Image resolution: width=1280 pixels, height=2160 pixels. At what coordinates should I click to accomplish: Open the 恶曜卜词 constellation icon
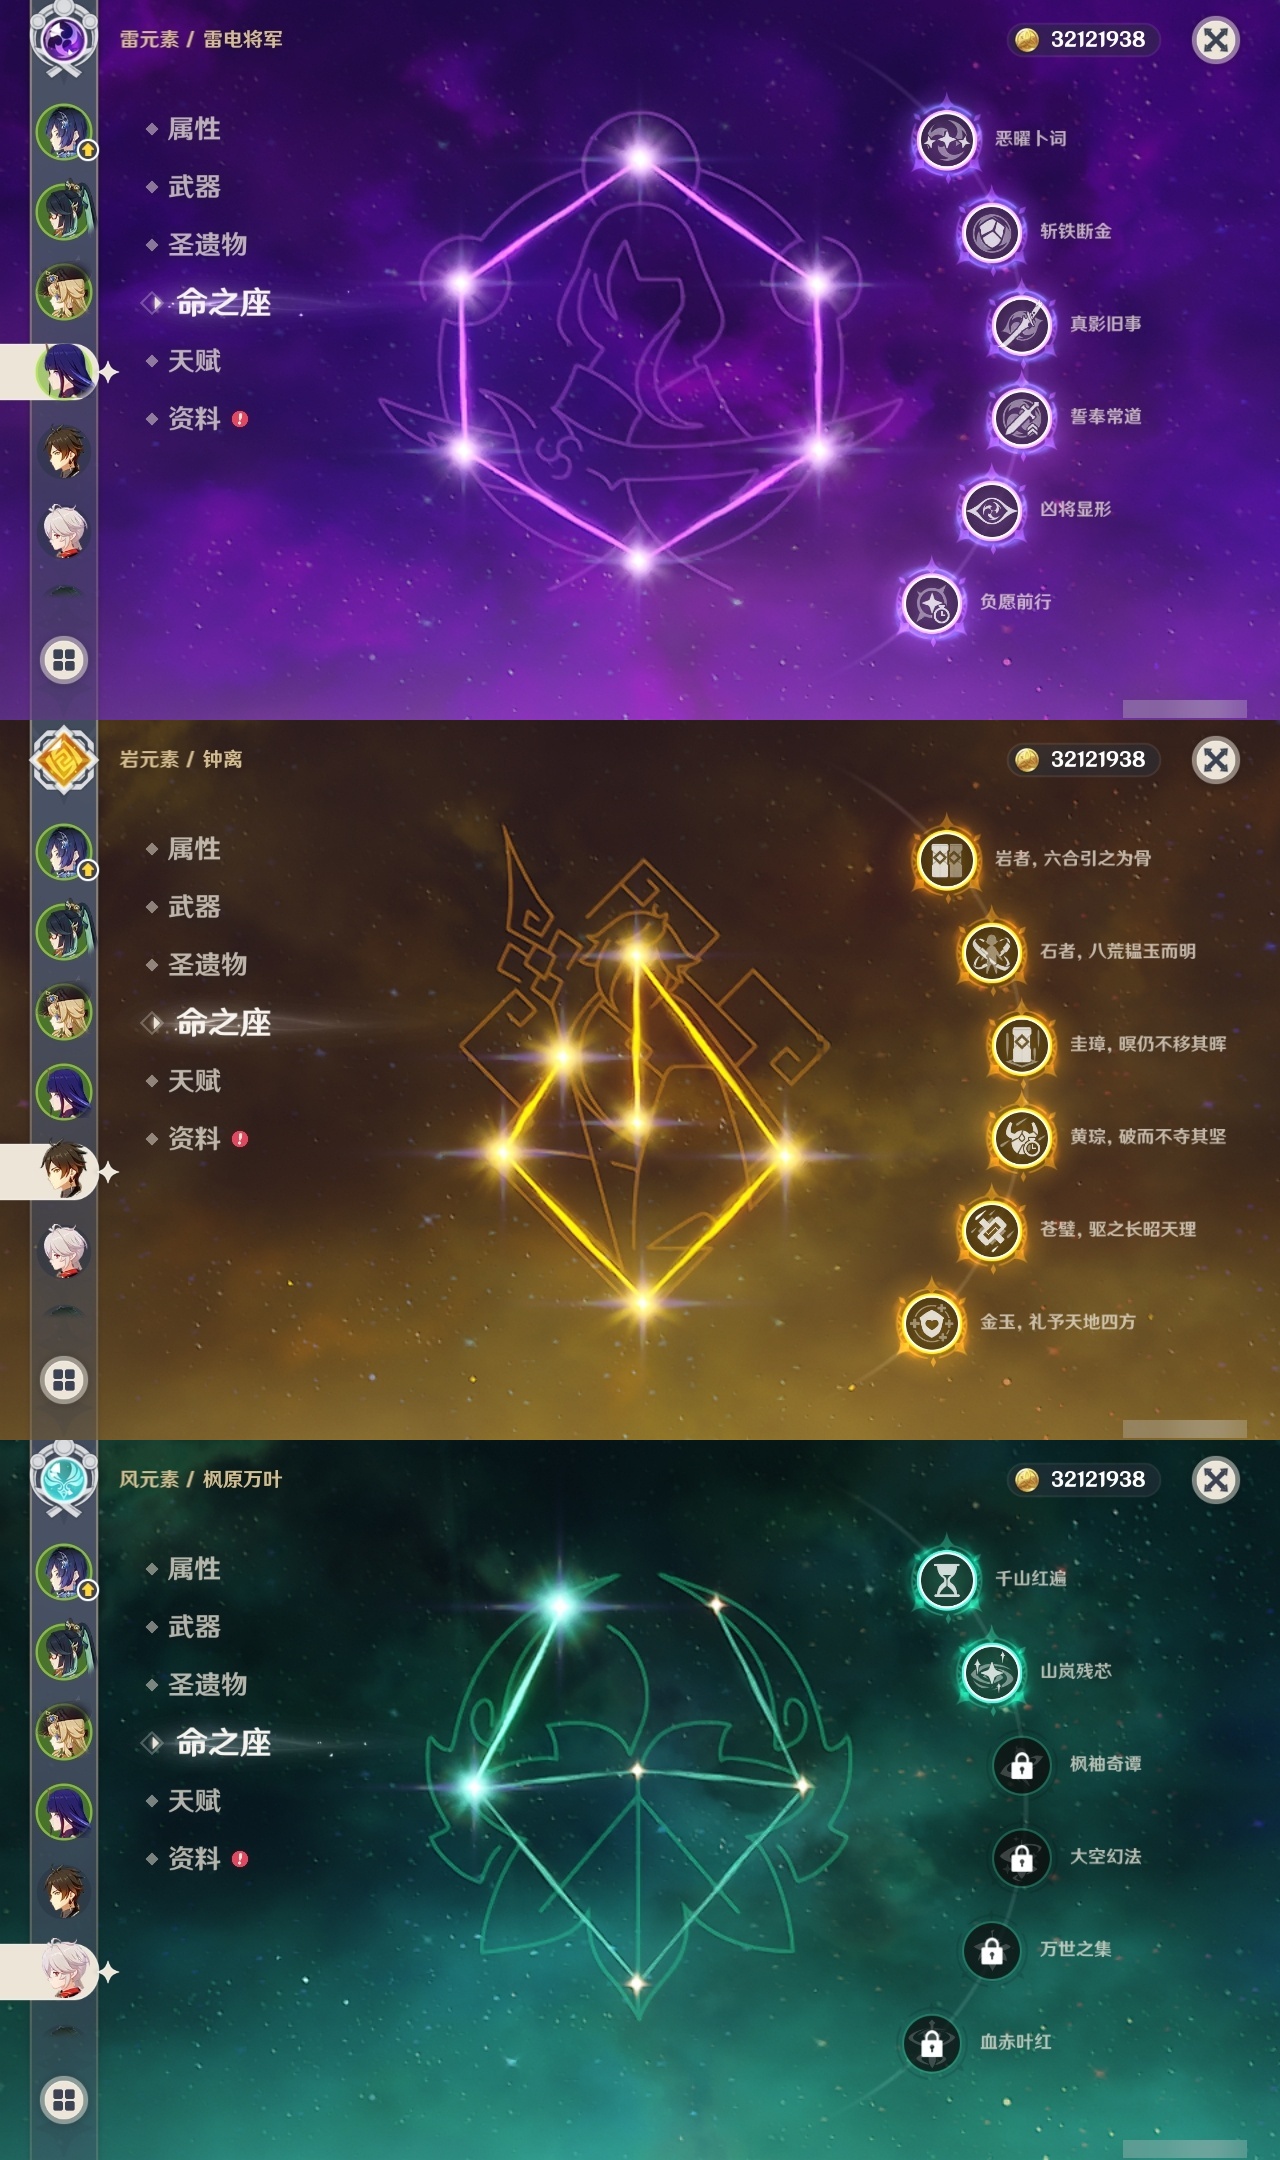tap(946, 139)
